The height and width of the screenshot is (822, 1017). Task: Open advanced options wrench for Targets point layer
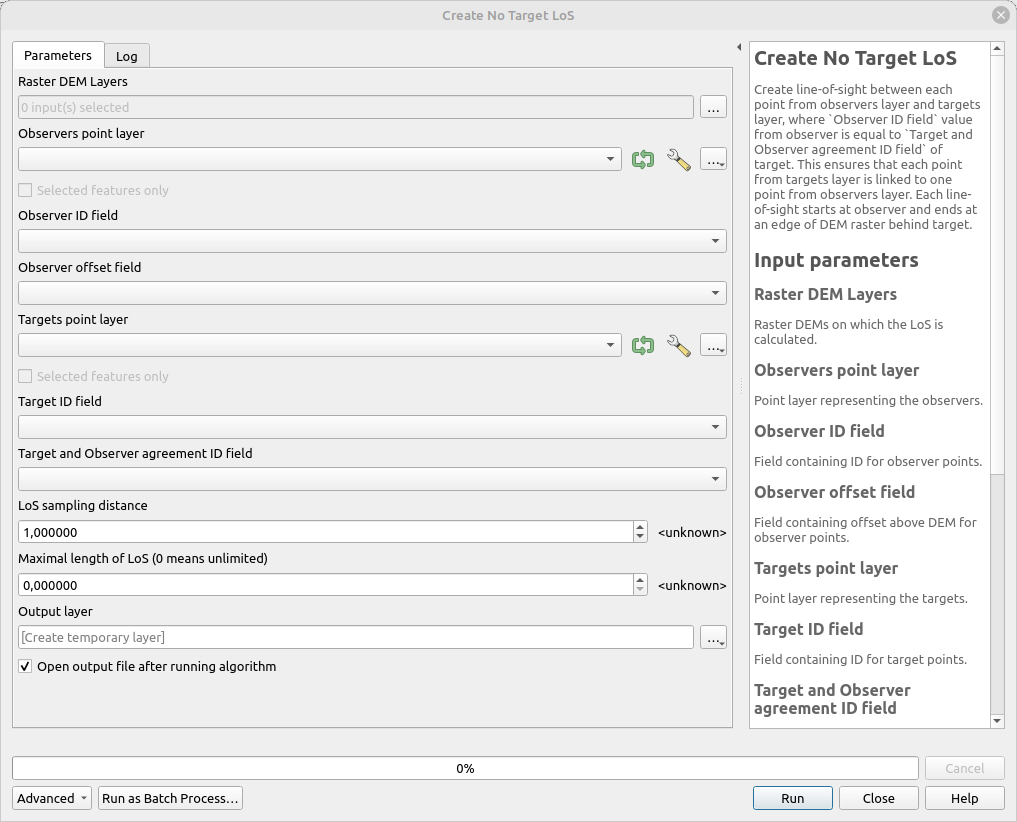coord(679,345)
